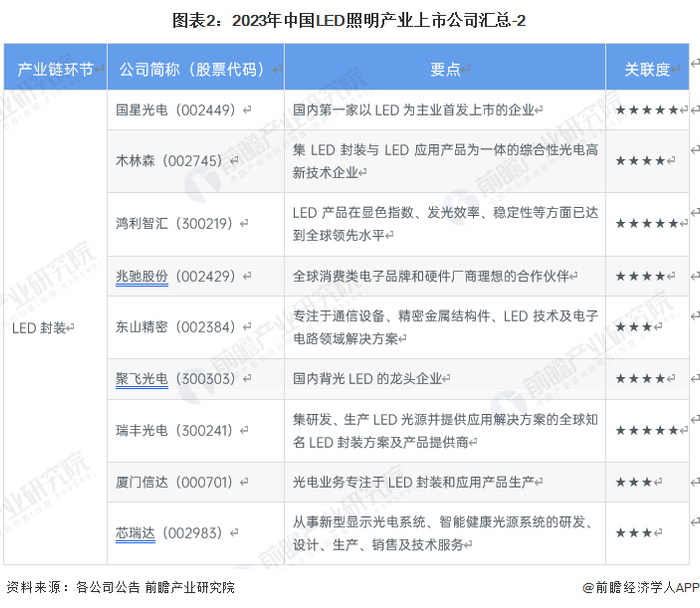The image size is (700, 608).
Task: Click the underlined 兆驰股份 company name
Action: tap(142, 276)
